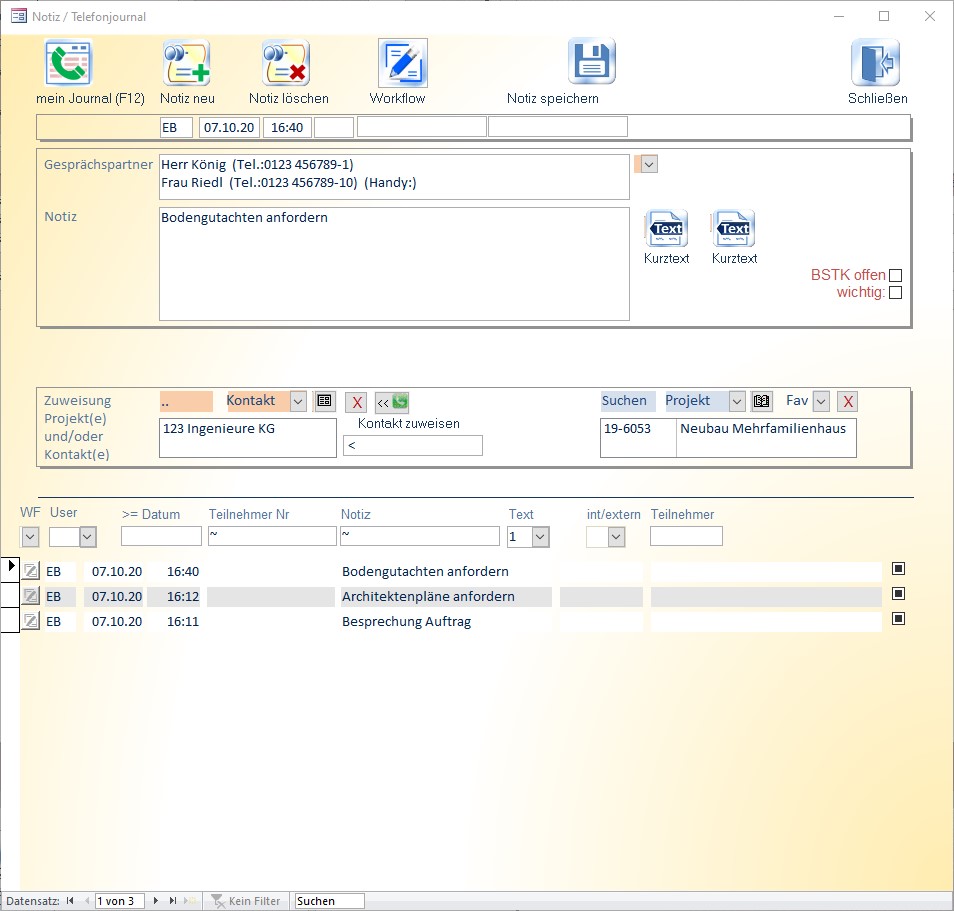The width and height of the screenshot is (954, 911).
Task: Click the Schließen door icon
Action: [875, 63]
